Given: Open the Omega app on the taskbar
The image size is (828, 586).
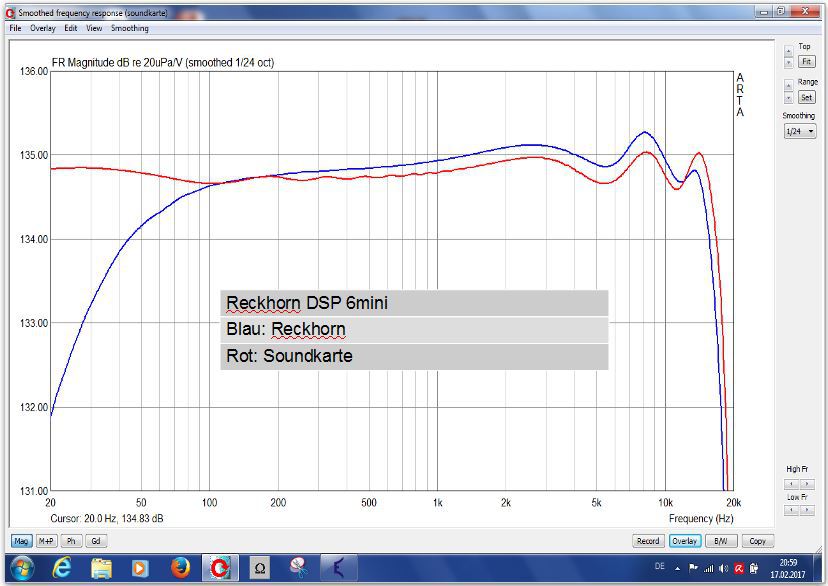Looking at the screenshot, I should coord(259,569).
